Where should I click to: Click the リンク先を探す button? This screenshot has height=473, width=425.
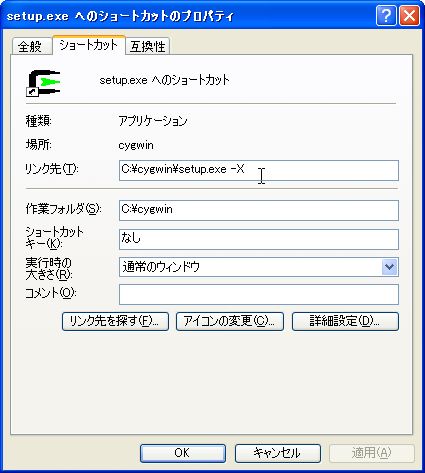[115, 321]
